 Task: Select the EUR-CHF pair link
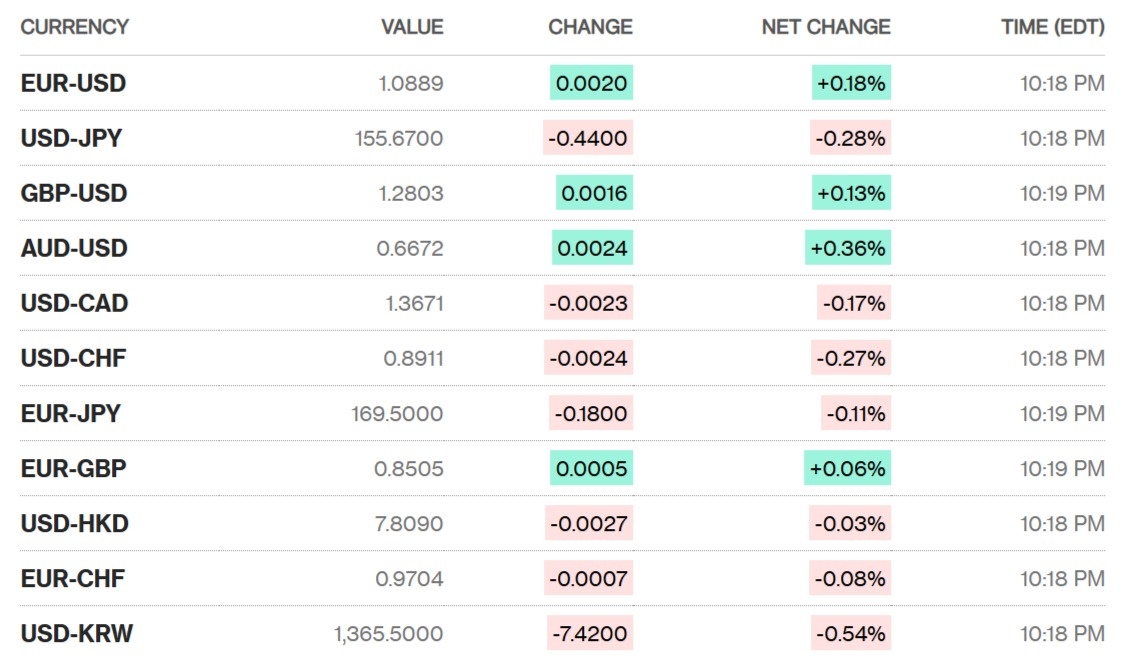pyautogui.click(x=72, y=578)
